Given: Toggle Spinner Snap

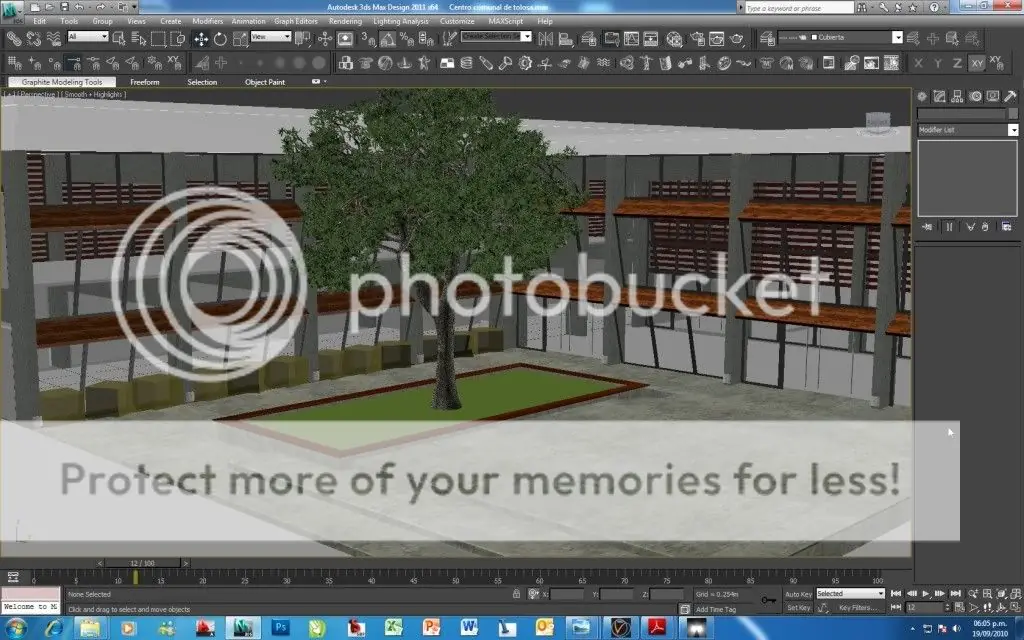Looking at the screenshot, I should [426, 39].
